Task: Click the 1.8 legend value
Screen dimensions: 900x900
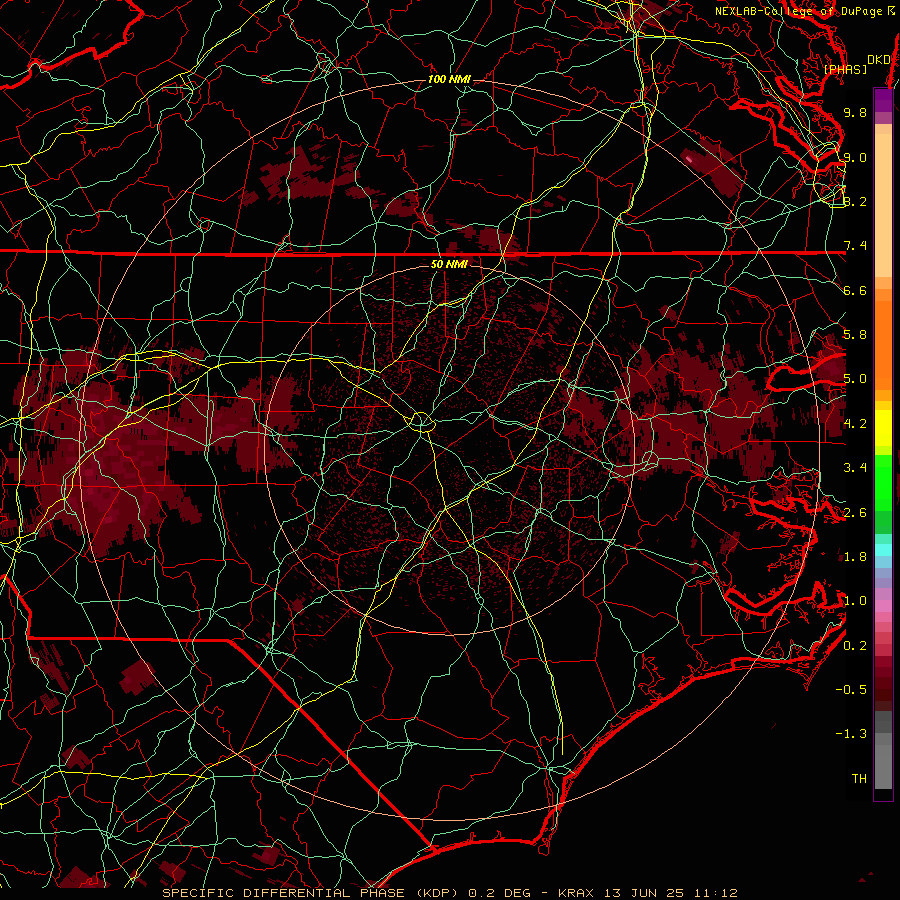Action: point(855,557)
